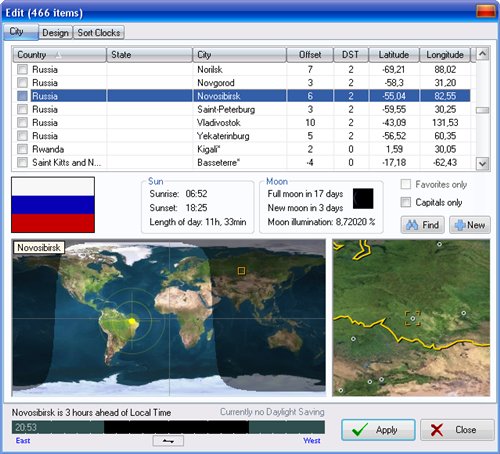Click the red X Close button
The height and width of the screenshot is (454, 500).
(457, 430)
